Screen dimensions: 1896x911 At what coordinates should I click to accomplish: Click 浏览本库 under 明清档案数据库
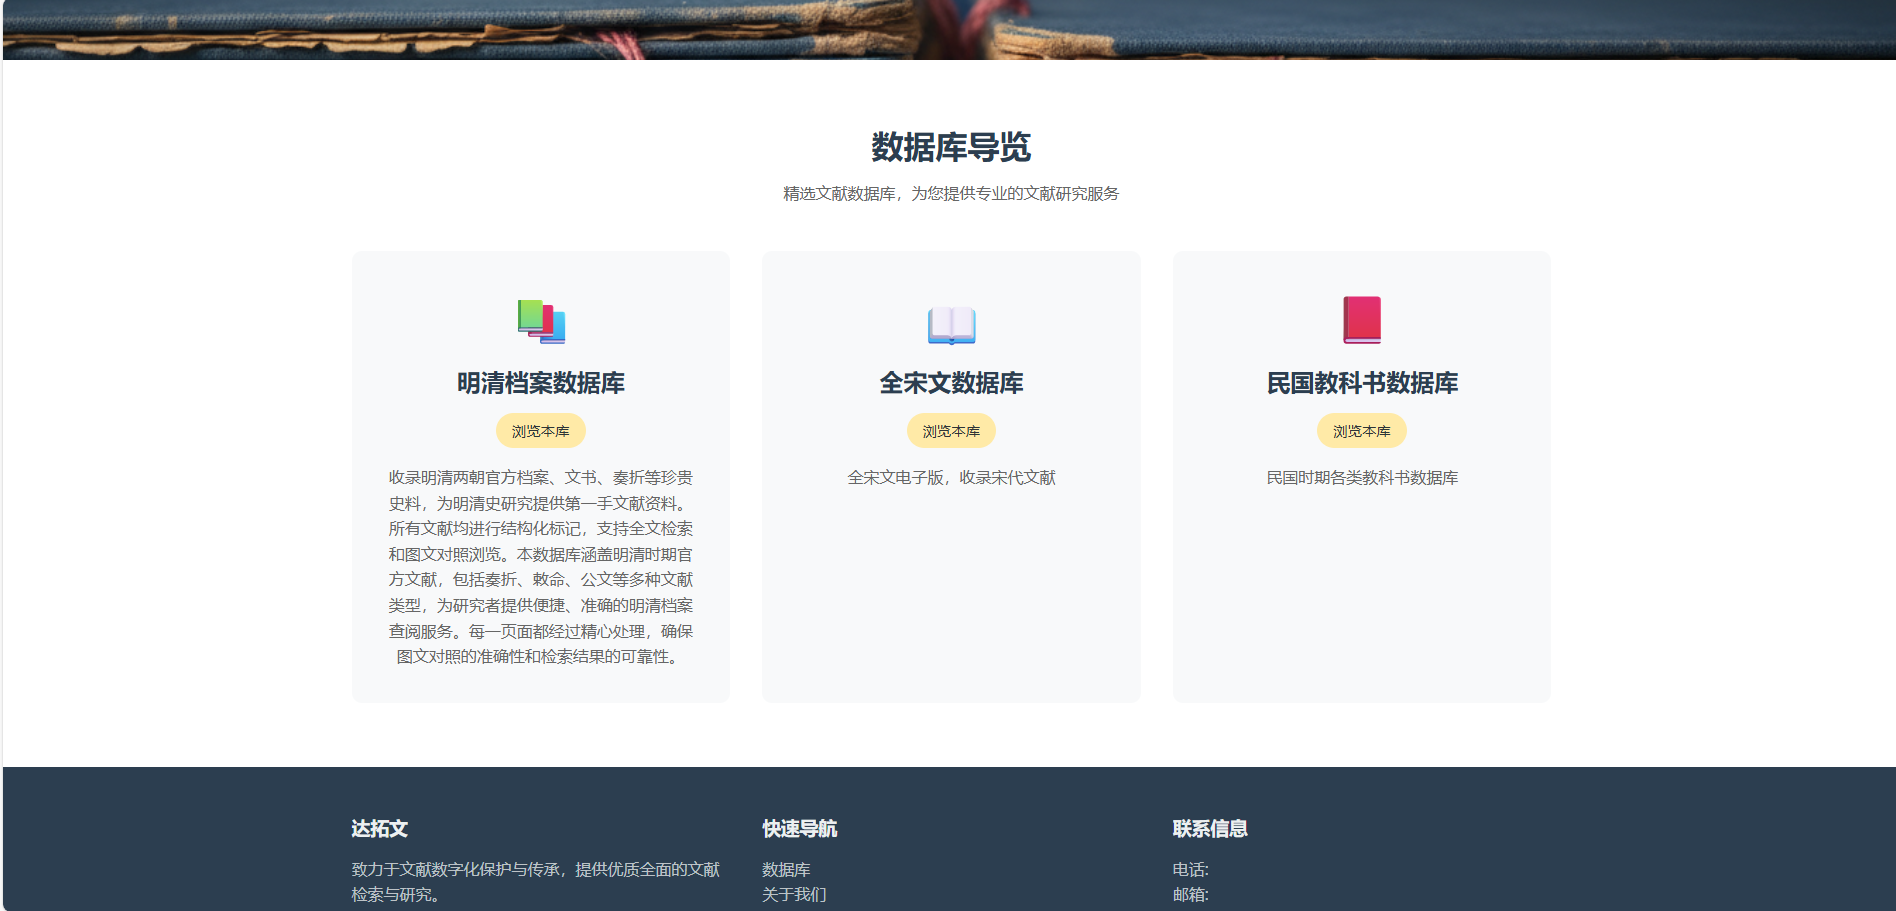540,430
